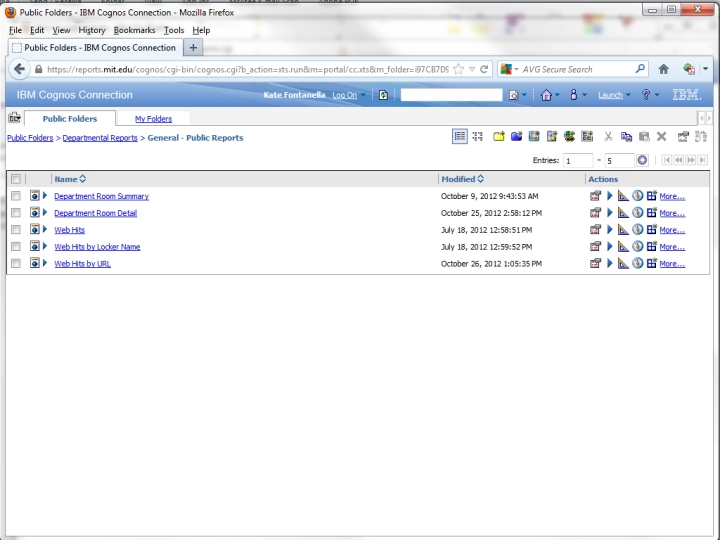The height and width of the screenshot is (540, 720).
Task: Open the Launch dropdown menu
Action: click(614, 95)
